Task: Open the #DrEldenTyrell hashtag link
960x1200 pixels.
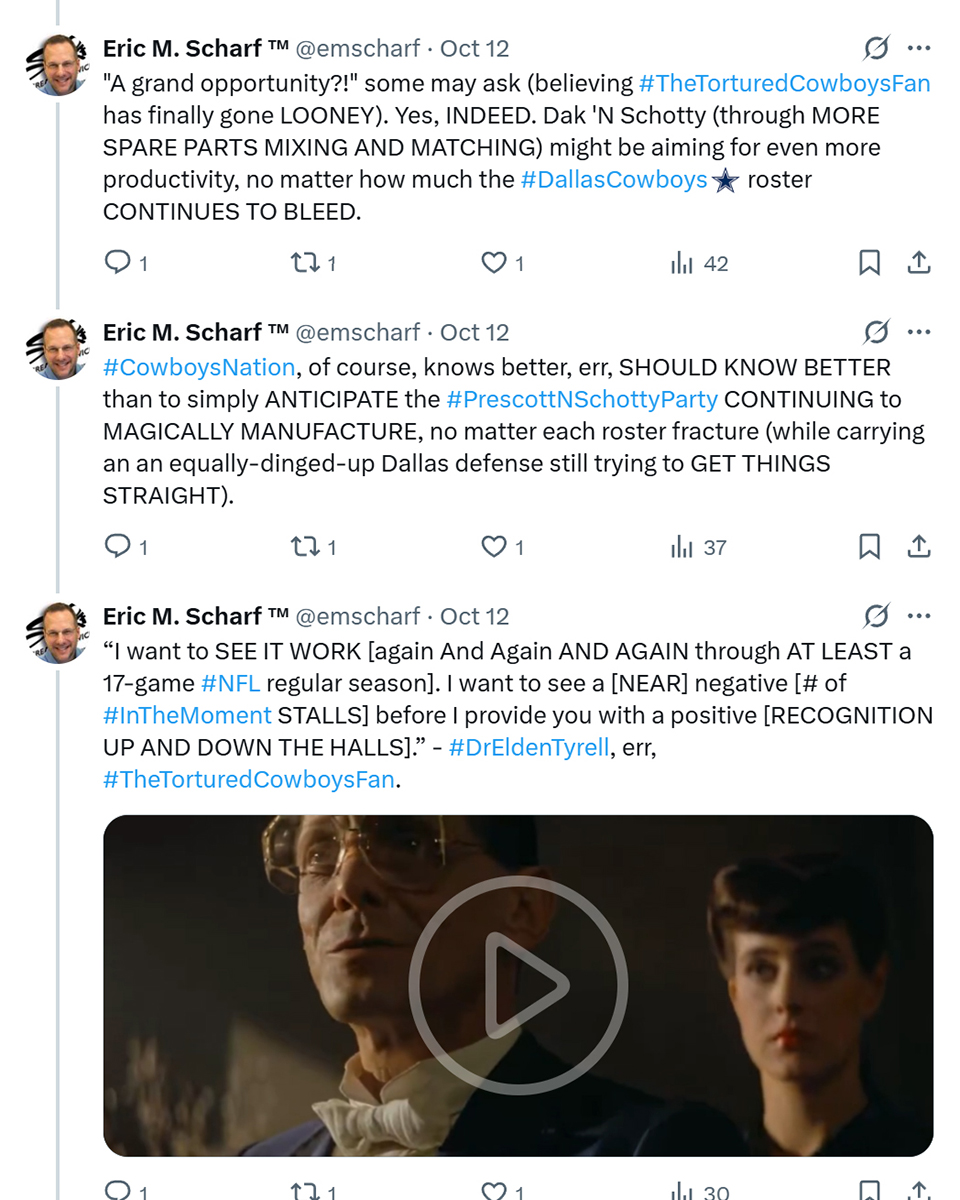Action: (x=528, y=748)
